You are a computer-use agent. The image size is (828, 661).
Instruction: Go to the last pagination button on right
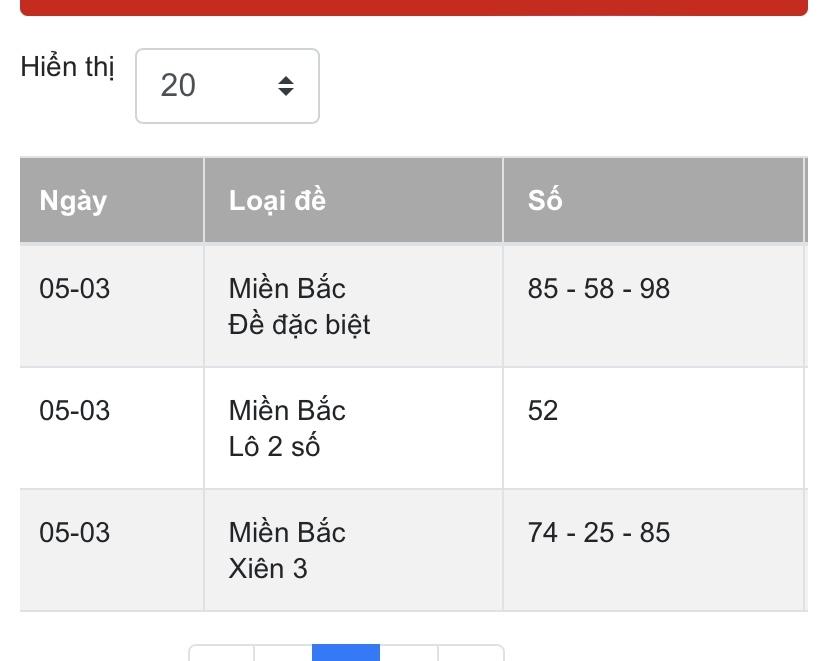[x=471, y=653]
